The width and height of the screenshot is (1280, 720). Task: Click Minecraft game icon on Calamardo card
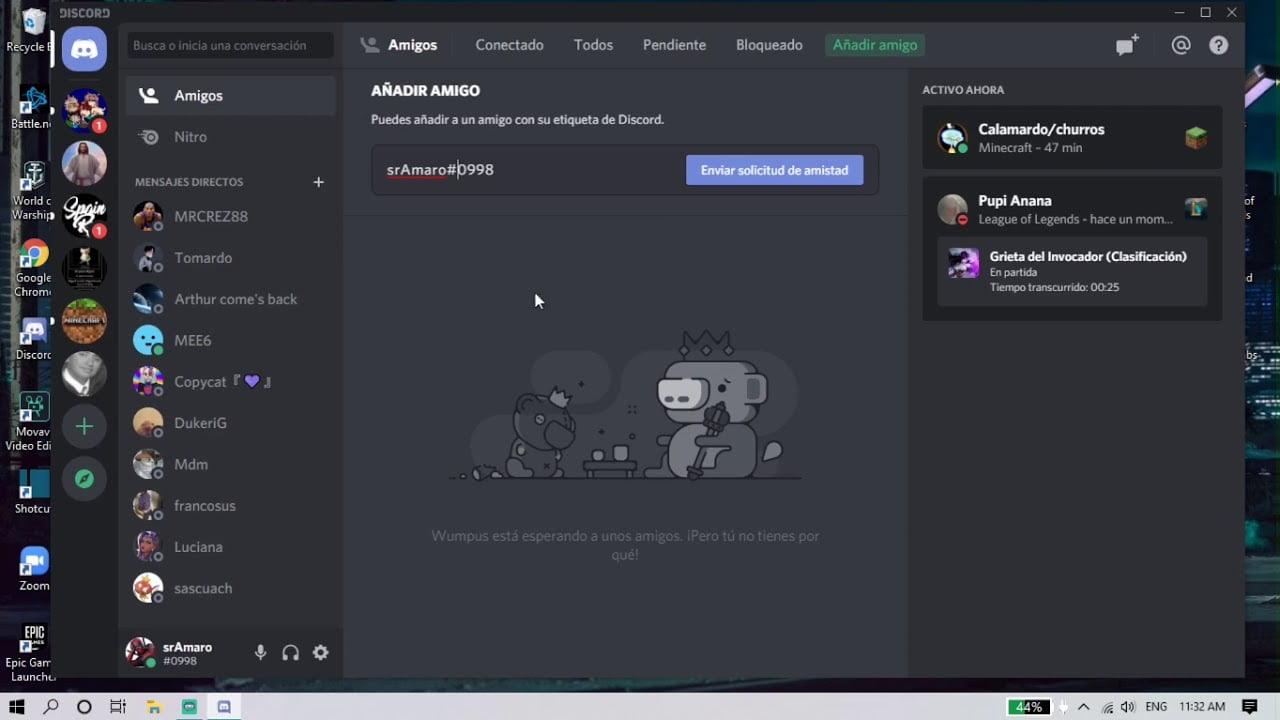(x=1196, y=138)
